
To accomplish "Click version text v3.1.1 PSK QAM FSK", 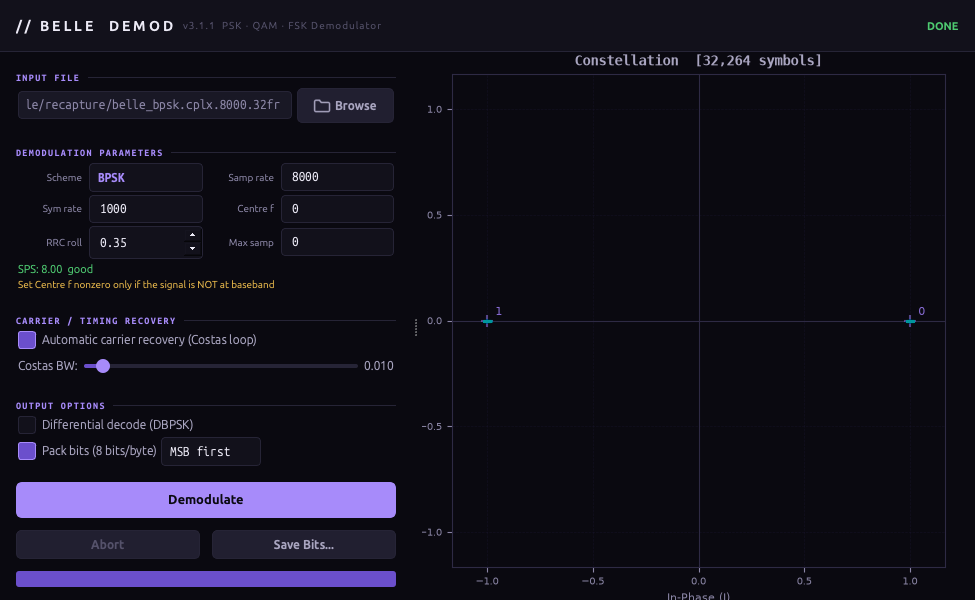I will (x=282, y=25).
